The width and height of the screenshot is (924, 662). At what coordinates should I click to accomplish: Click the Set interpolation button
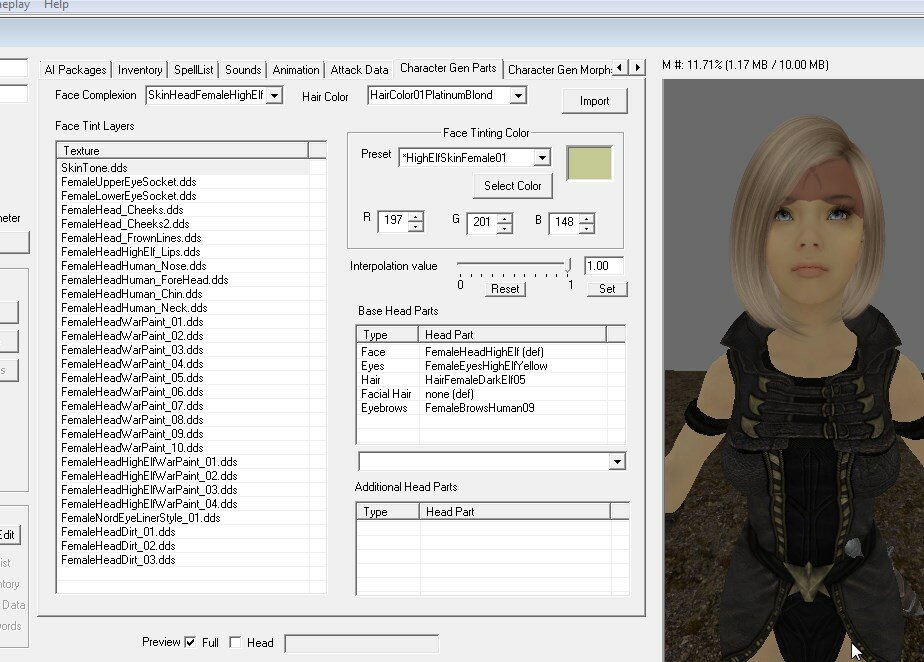[607, 289]
